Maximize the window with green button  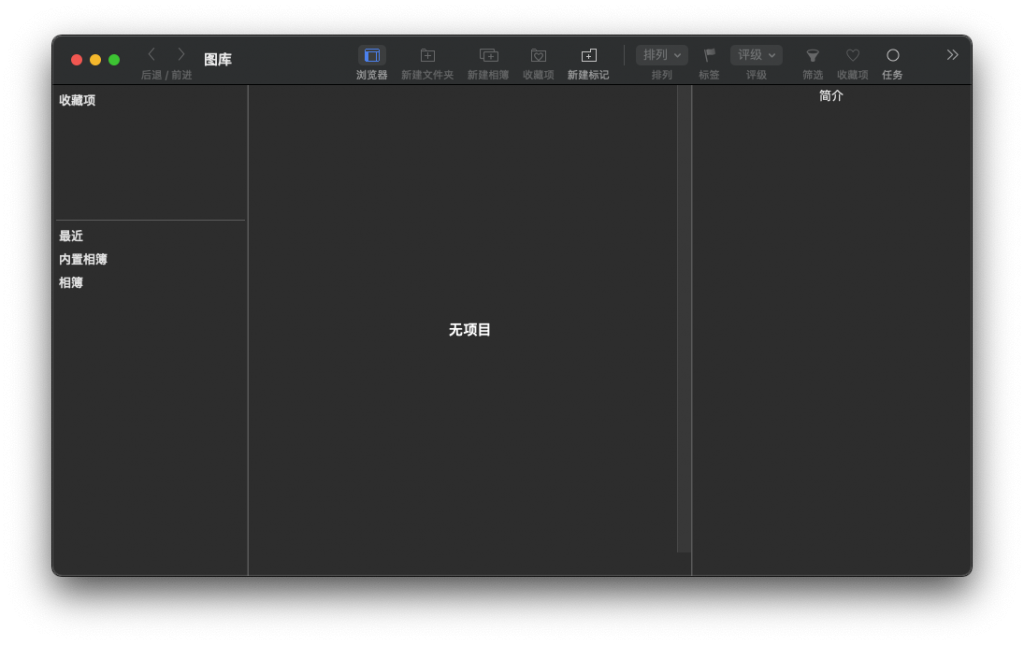114,59
